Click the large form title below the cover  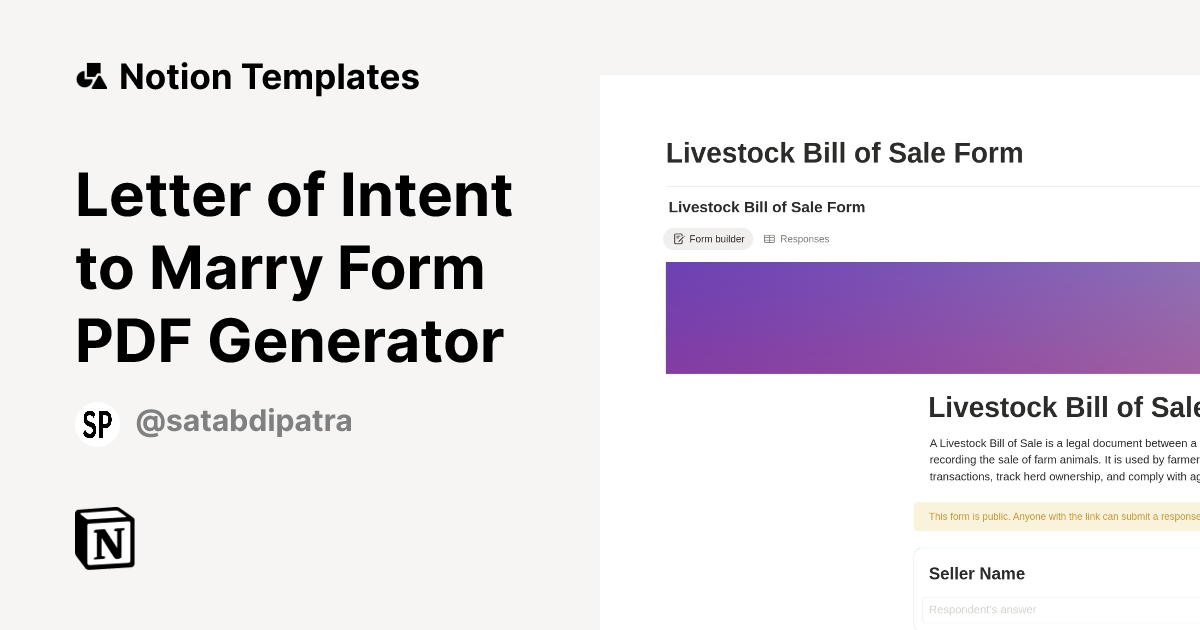point(1063,408)
